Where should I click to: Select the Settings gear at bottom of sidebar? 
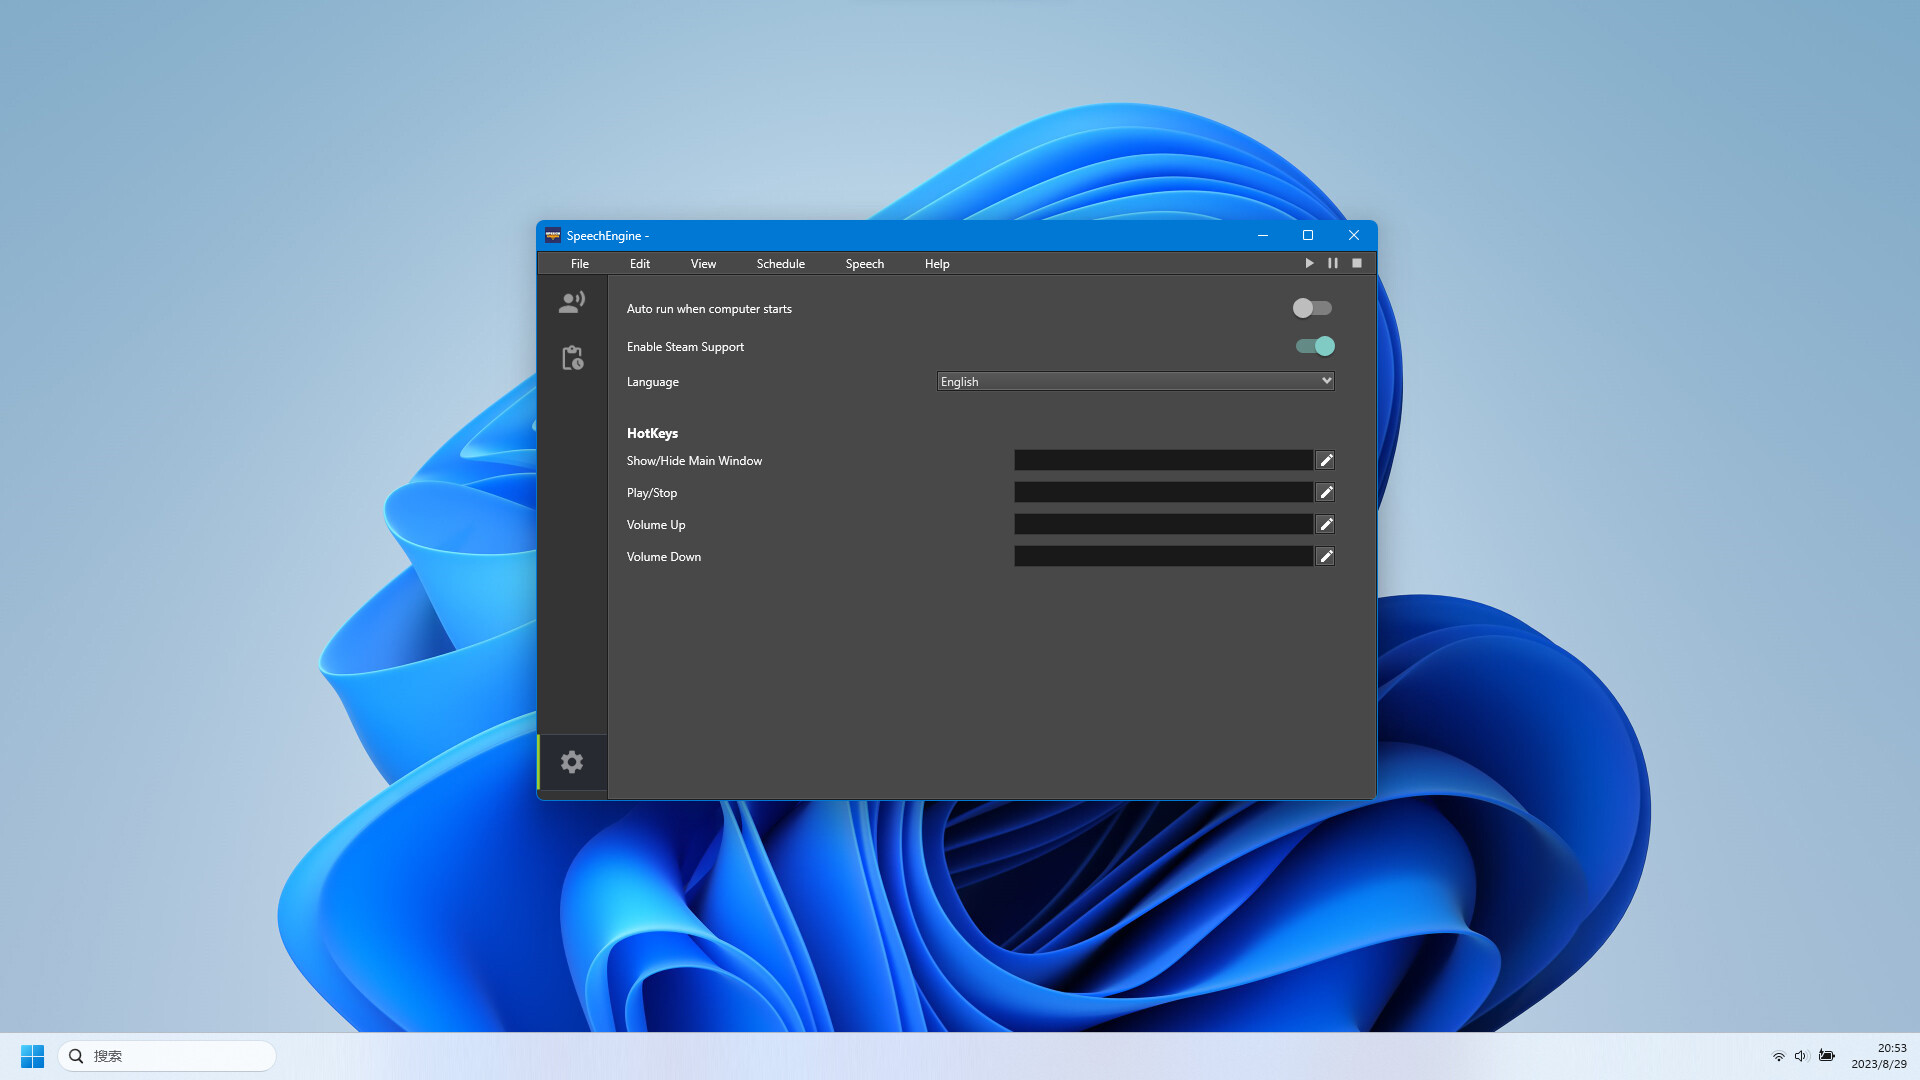pos(571,761)
